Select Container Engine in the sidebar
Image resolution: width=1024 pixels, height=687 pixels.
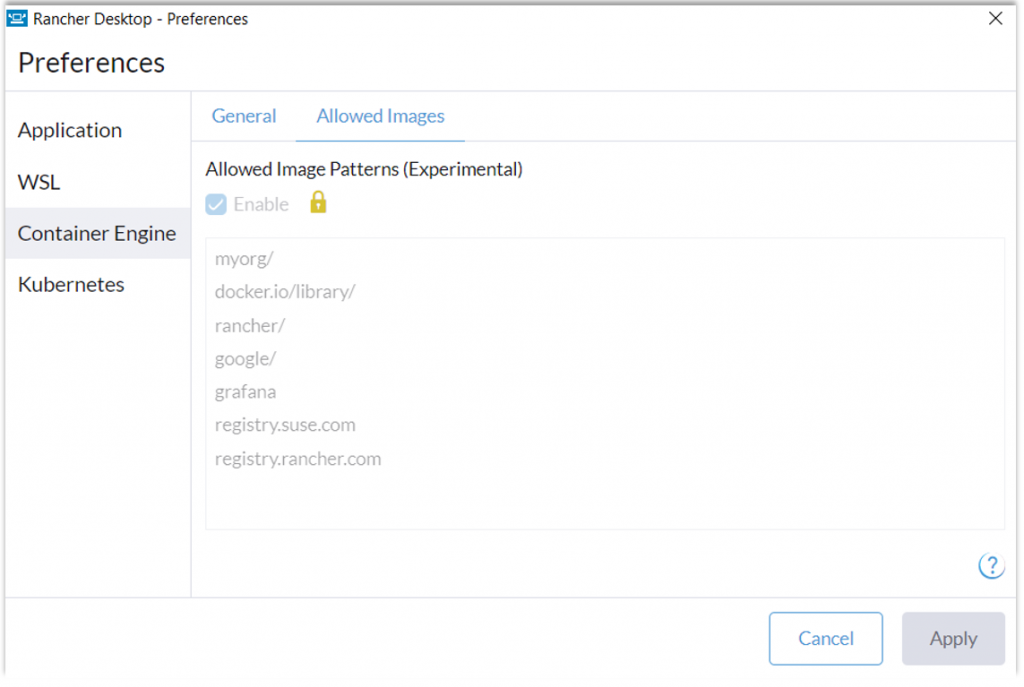97,233
